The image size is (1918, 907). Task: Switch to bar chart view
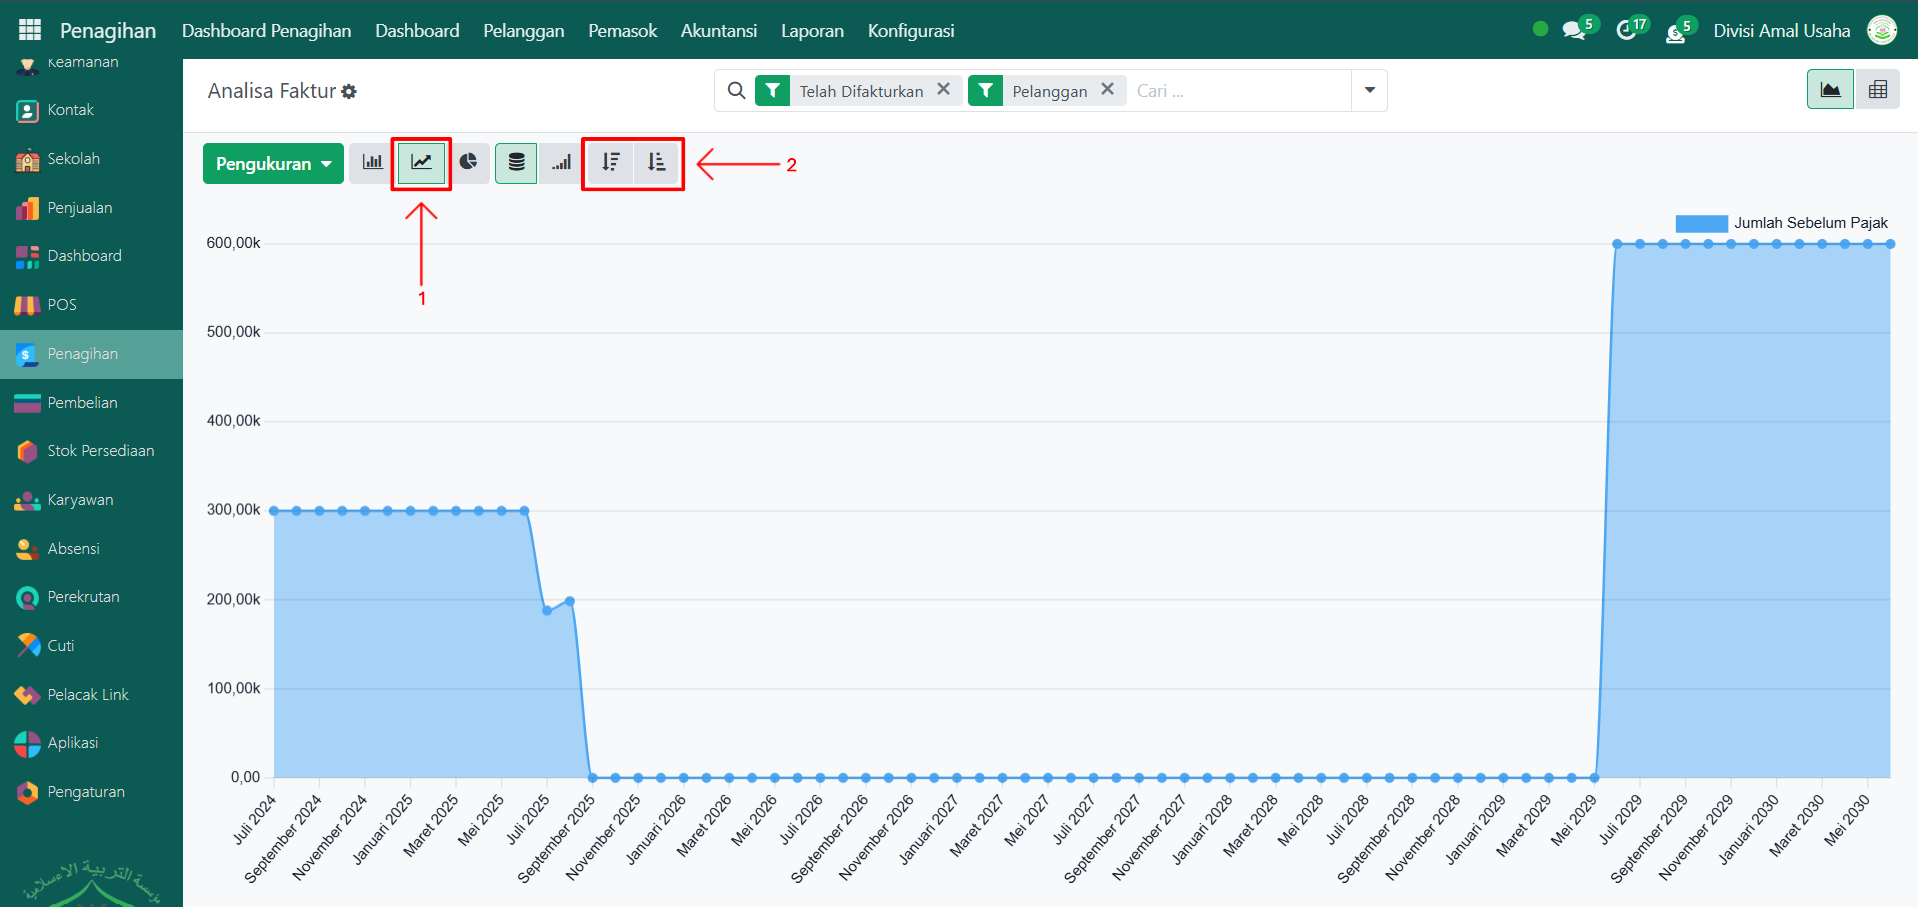(372, 163)
